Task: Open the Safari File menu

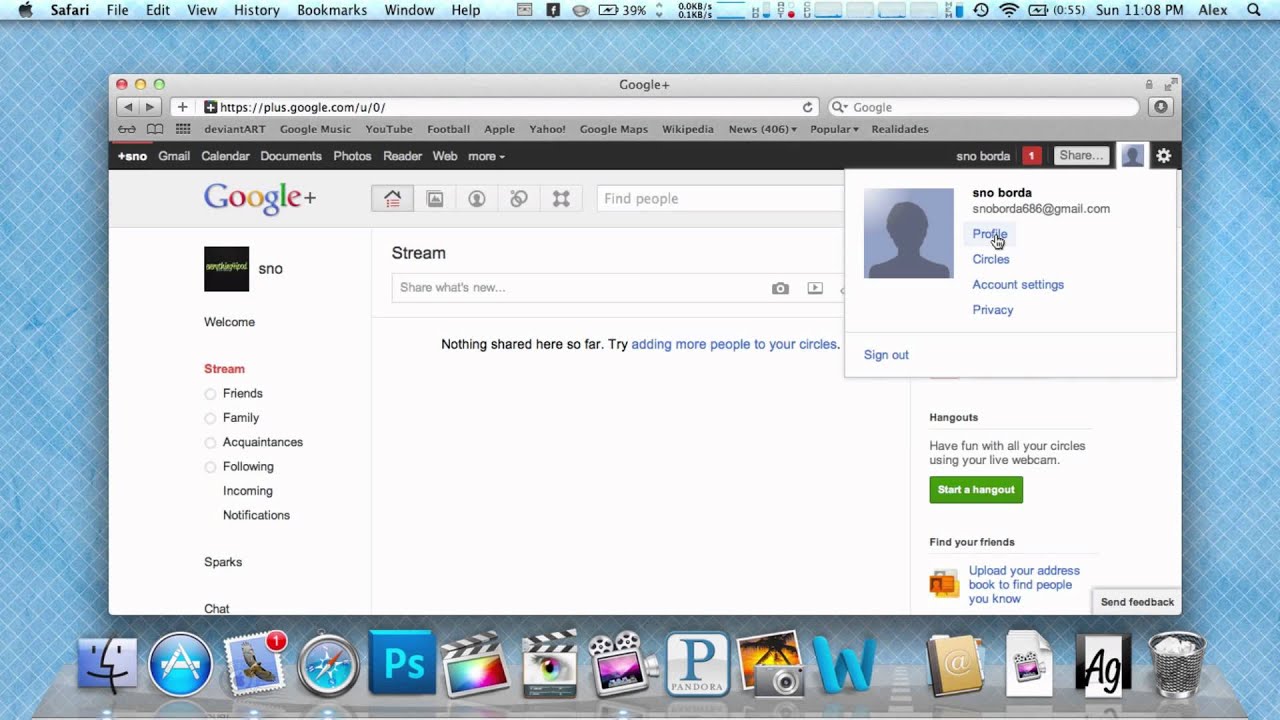Action: click(117, 10)
